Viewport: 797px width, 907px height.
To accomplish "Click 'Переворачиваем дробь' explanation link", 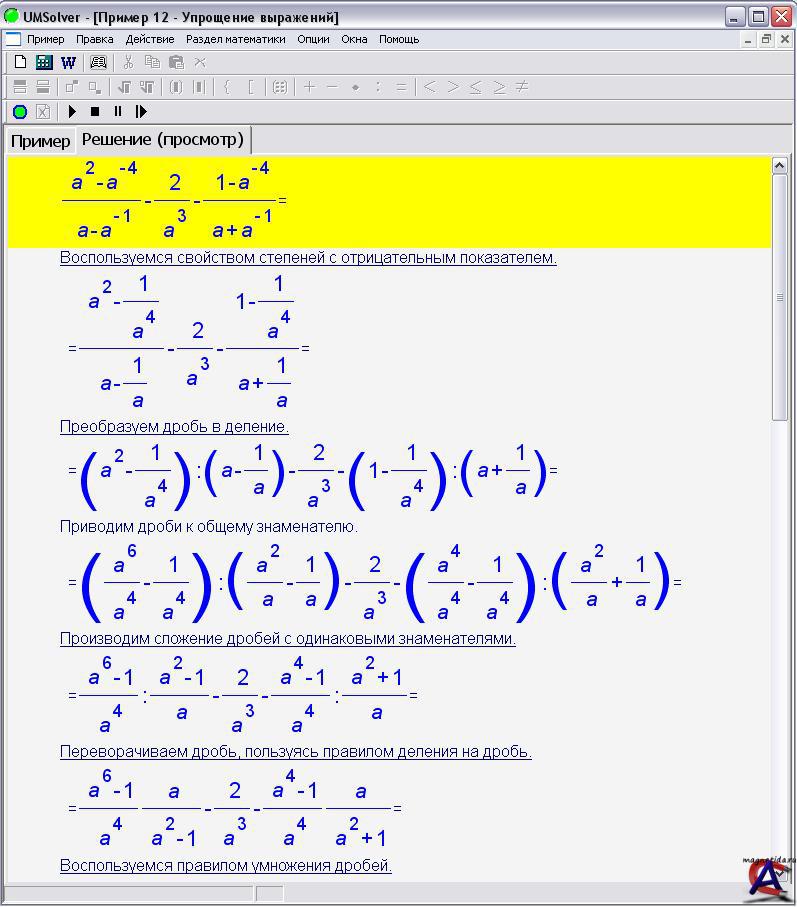I will pos(295,751).
